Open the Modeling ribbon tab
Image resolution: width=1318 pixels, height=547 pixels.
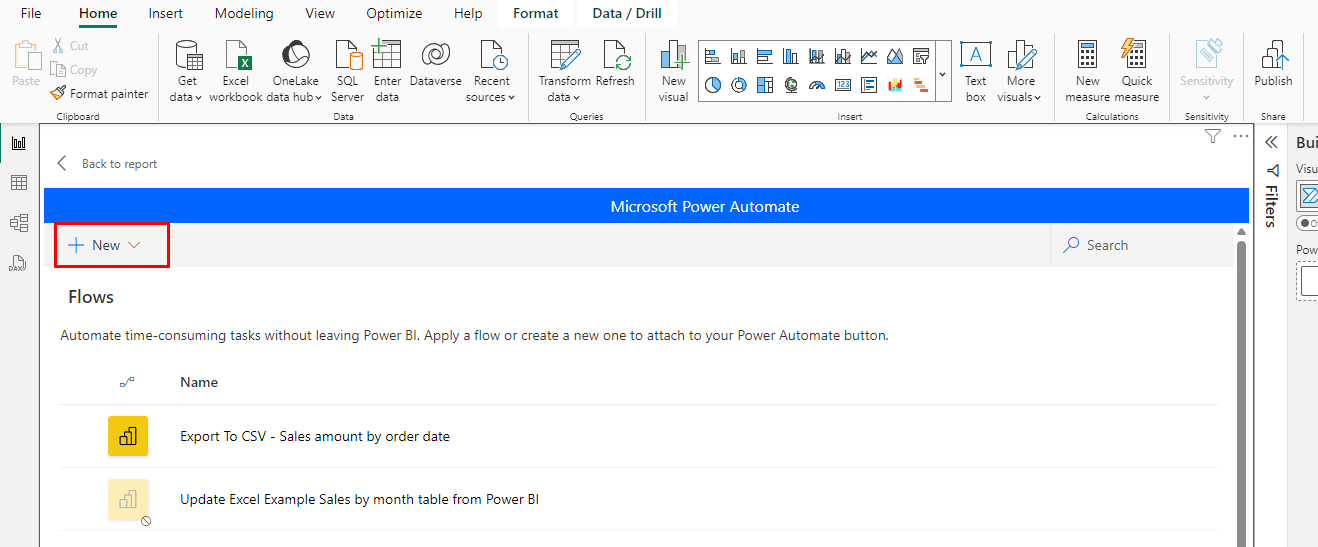pyautogui.click(x=244, y=14)
